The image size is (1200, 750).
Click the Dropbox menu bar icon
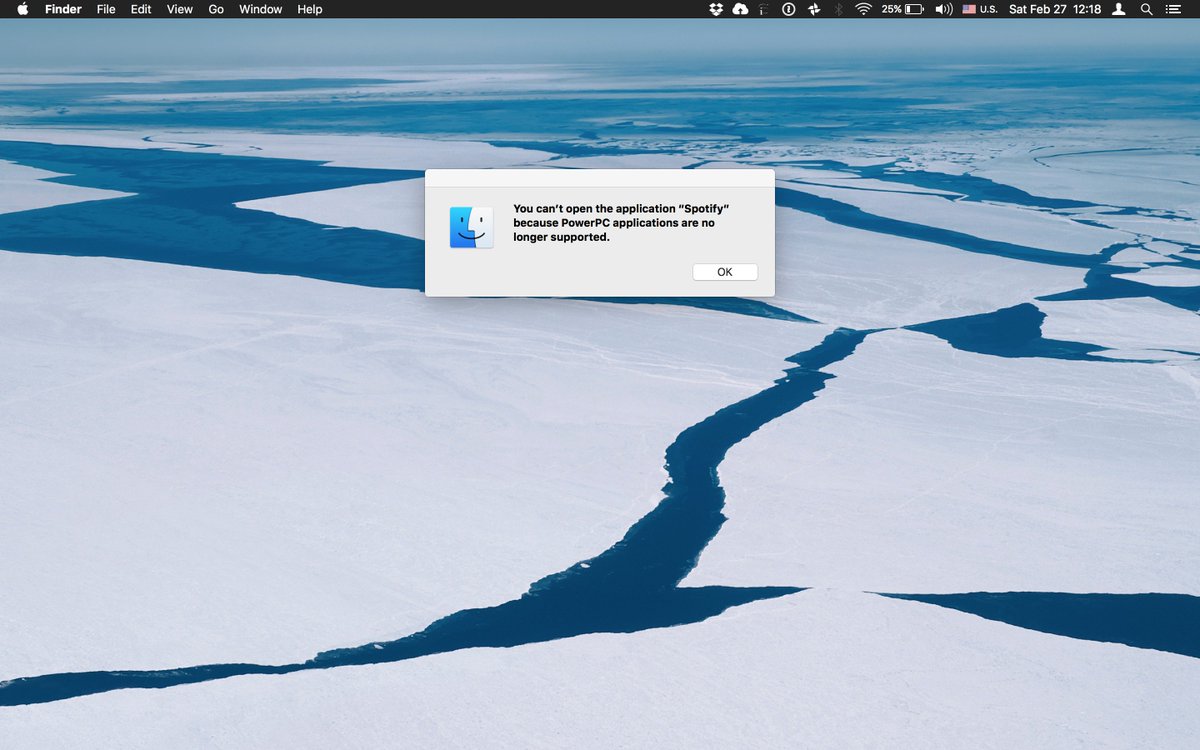pyautogui.click(x=715, y=9)
